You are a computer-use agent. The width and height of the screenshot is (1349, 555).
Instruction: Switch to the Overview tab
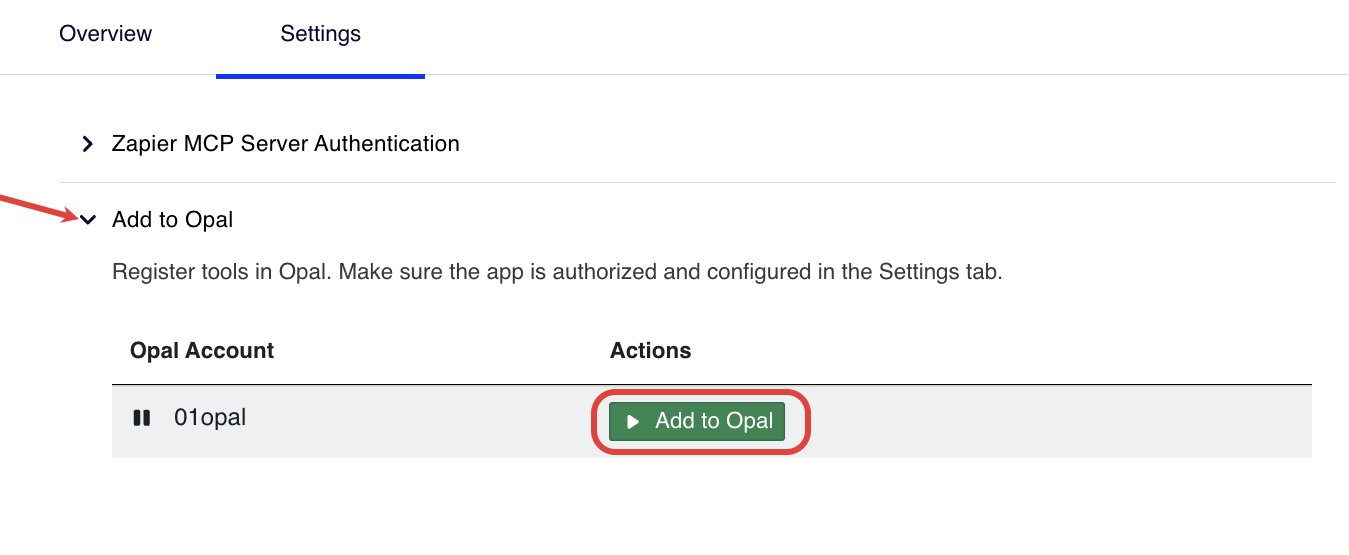(106, 34)
